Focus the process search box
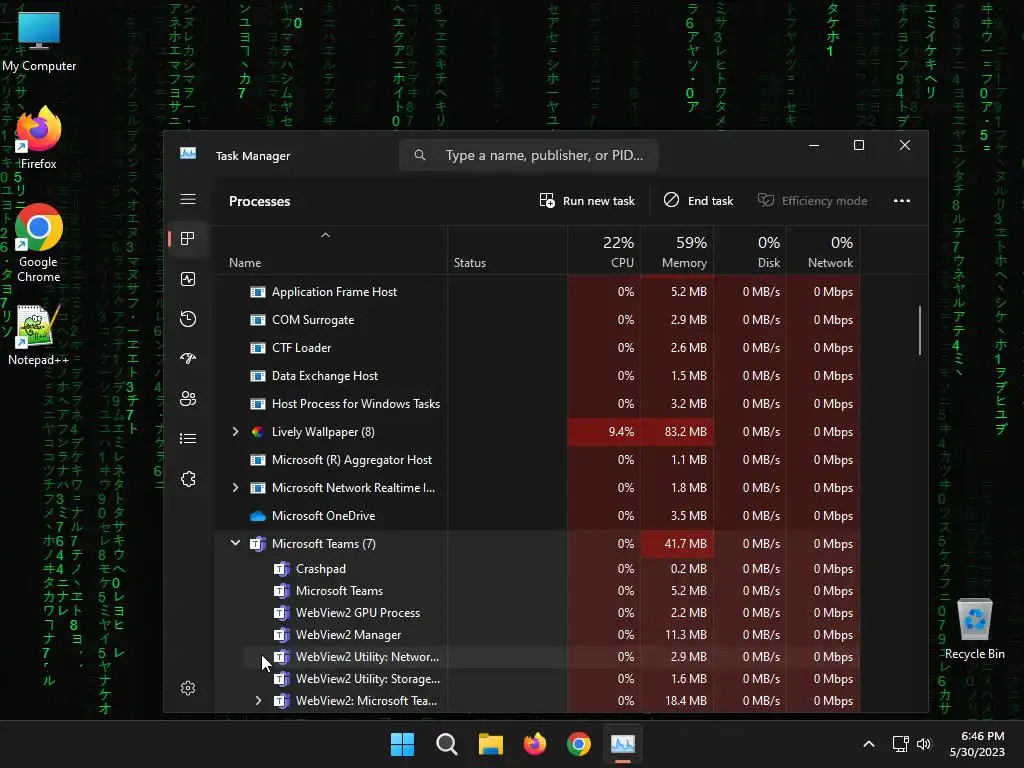Screen dimensions: 1024x768 coord(528,155)
